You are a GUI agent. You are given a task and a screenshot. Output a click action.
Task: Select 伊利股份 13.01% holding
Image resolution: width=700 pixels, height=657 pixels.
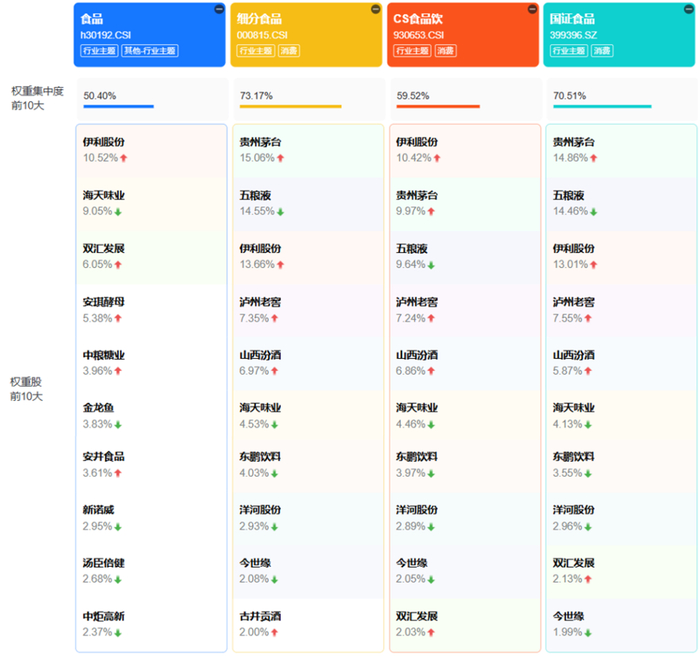(622, 258)
